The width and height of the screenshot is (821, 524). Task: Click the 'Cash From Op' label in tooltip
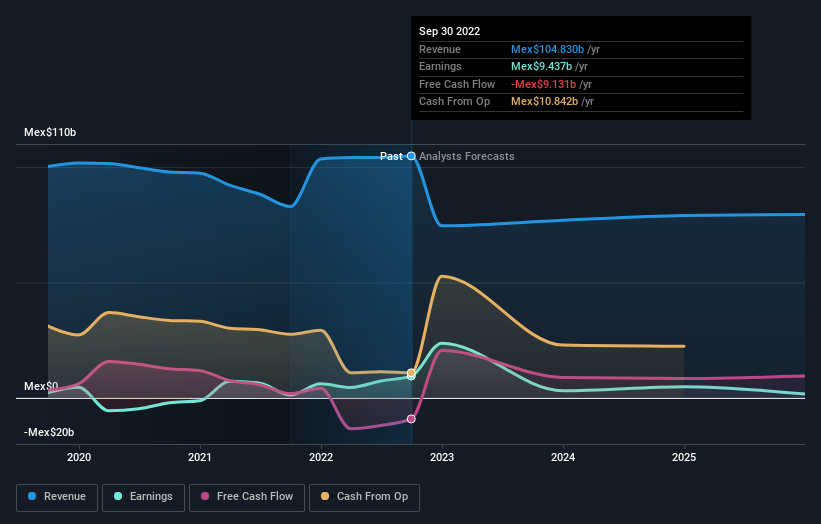tap(454, 102)
